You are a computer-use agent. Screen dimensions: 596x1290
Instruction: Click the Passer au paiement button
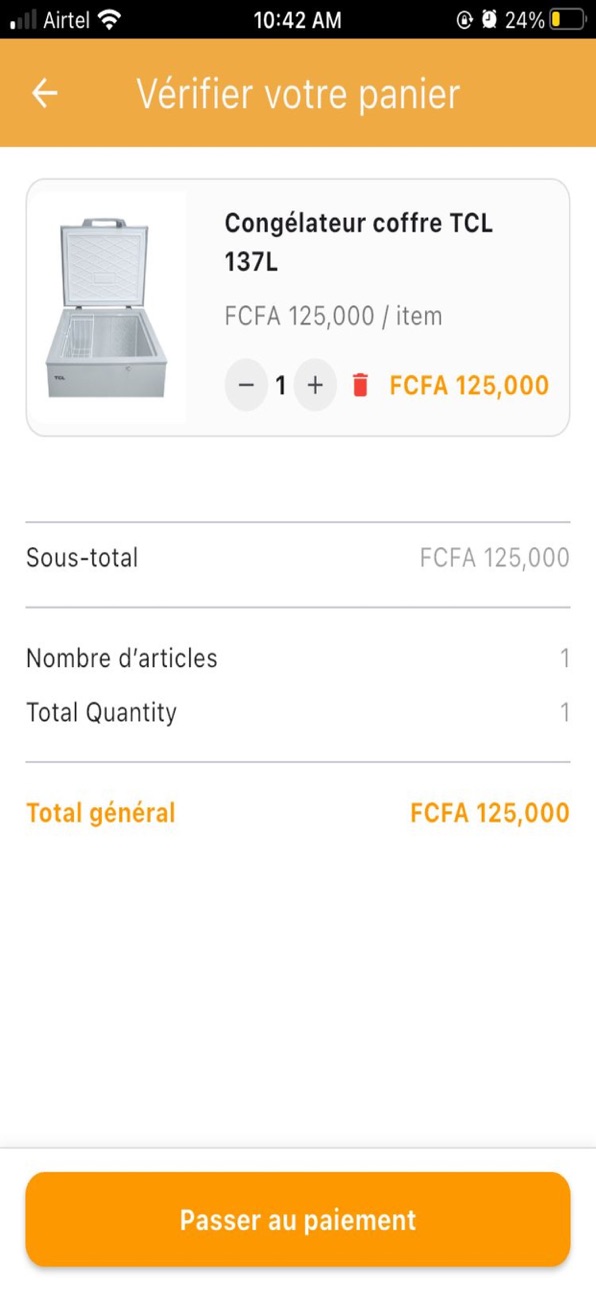pyautogui.click(x=298, y=1220)
